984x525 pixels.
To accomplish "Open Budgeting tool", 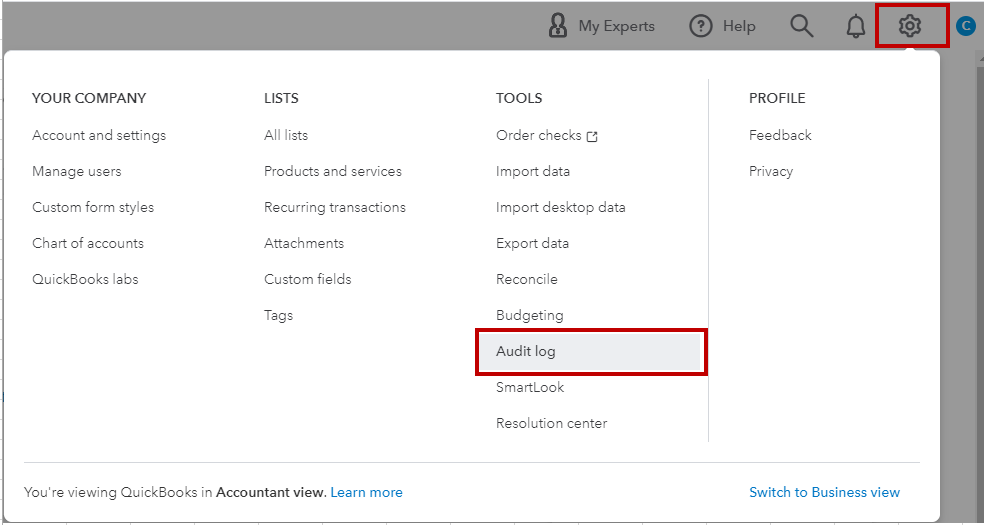I will click(x=530, y=316).
